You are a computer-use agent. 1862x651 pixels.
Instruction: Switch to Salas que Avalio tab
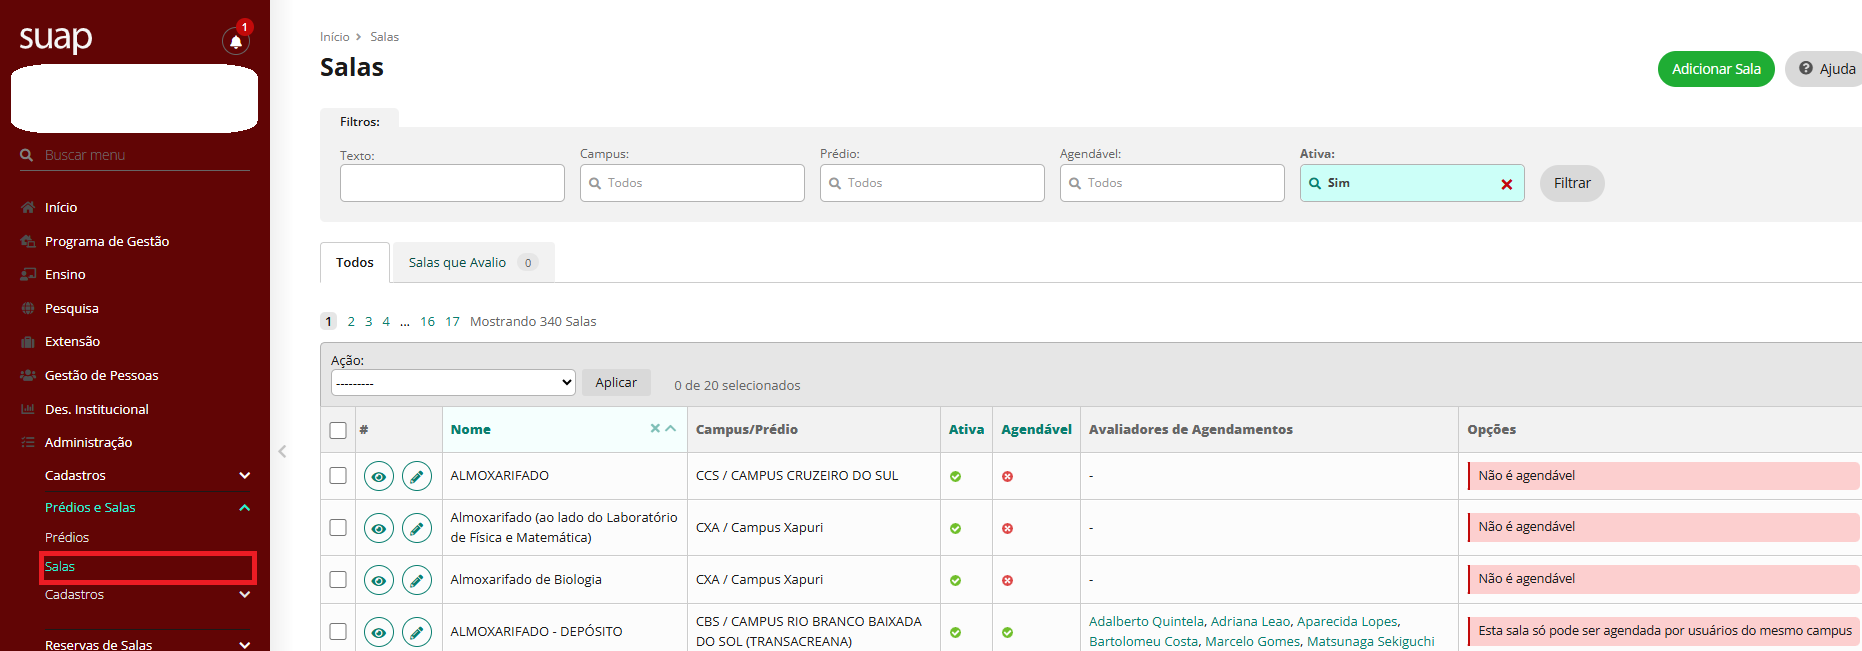point(472,263)
